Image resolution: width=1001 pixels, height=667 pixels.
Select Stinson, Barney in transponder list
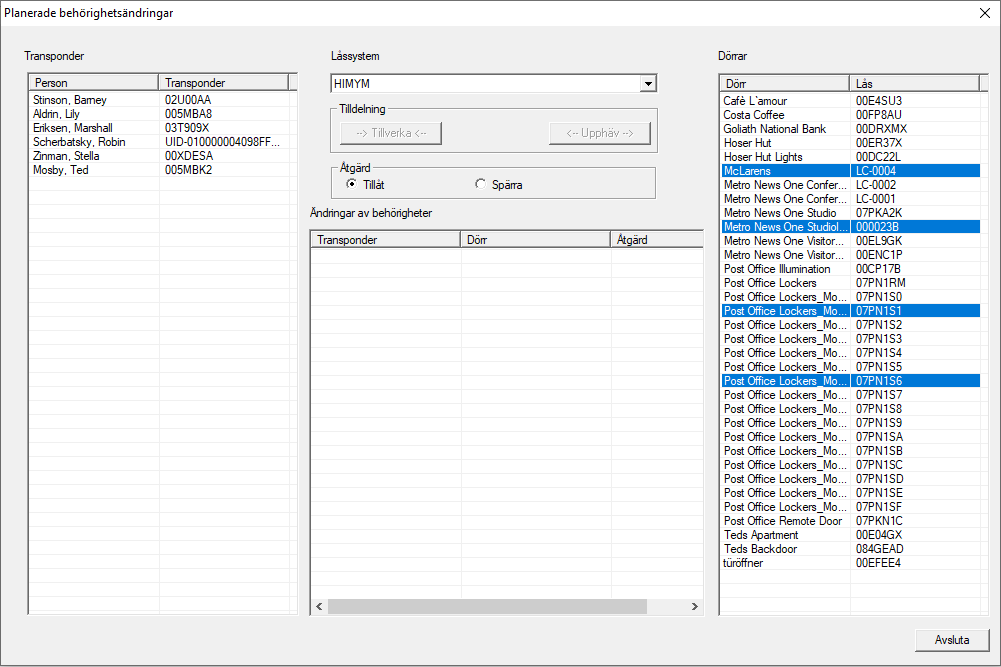pos(70,100)
